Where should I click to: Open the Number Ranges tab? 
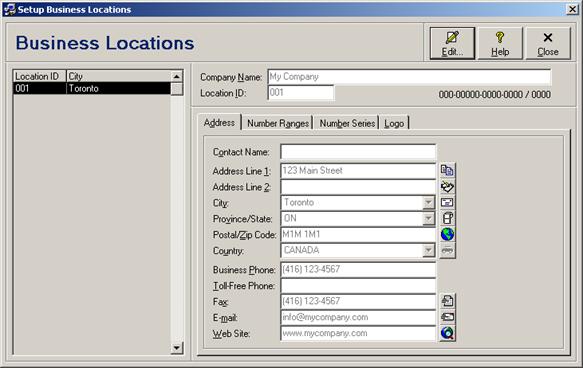(278, 123)
